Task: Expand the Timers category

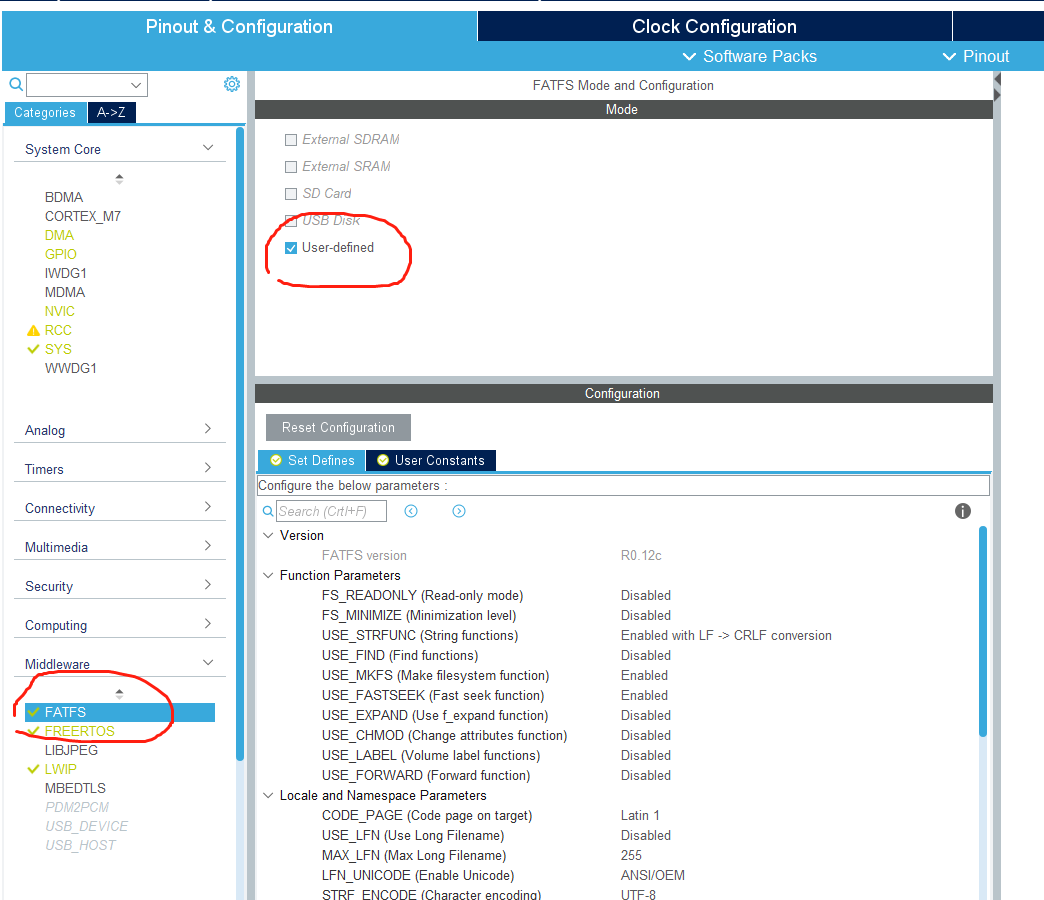Action: [x=208, y=468]
